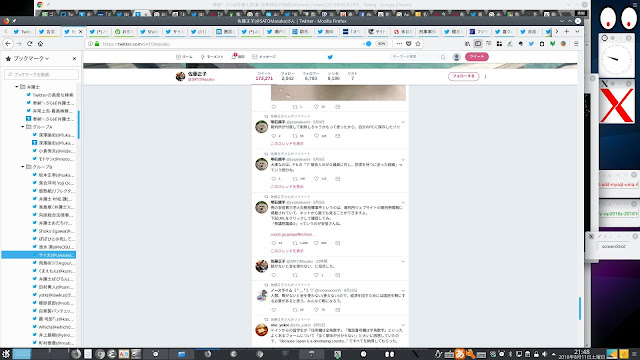
Task: Go to the Firefox home page icon
Action: [x=40, y=44]
